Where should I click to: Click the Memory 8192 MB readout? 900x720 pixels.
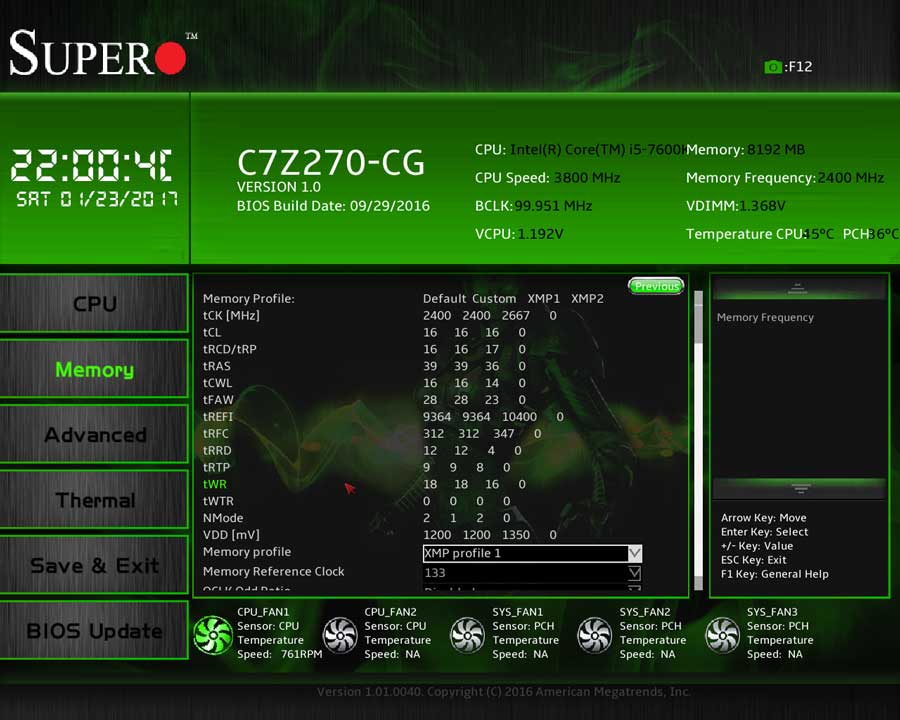tap(745, 150)
